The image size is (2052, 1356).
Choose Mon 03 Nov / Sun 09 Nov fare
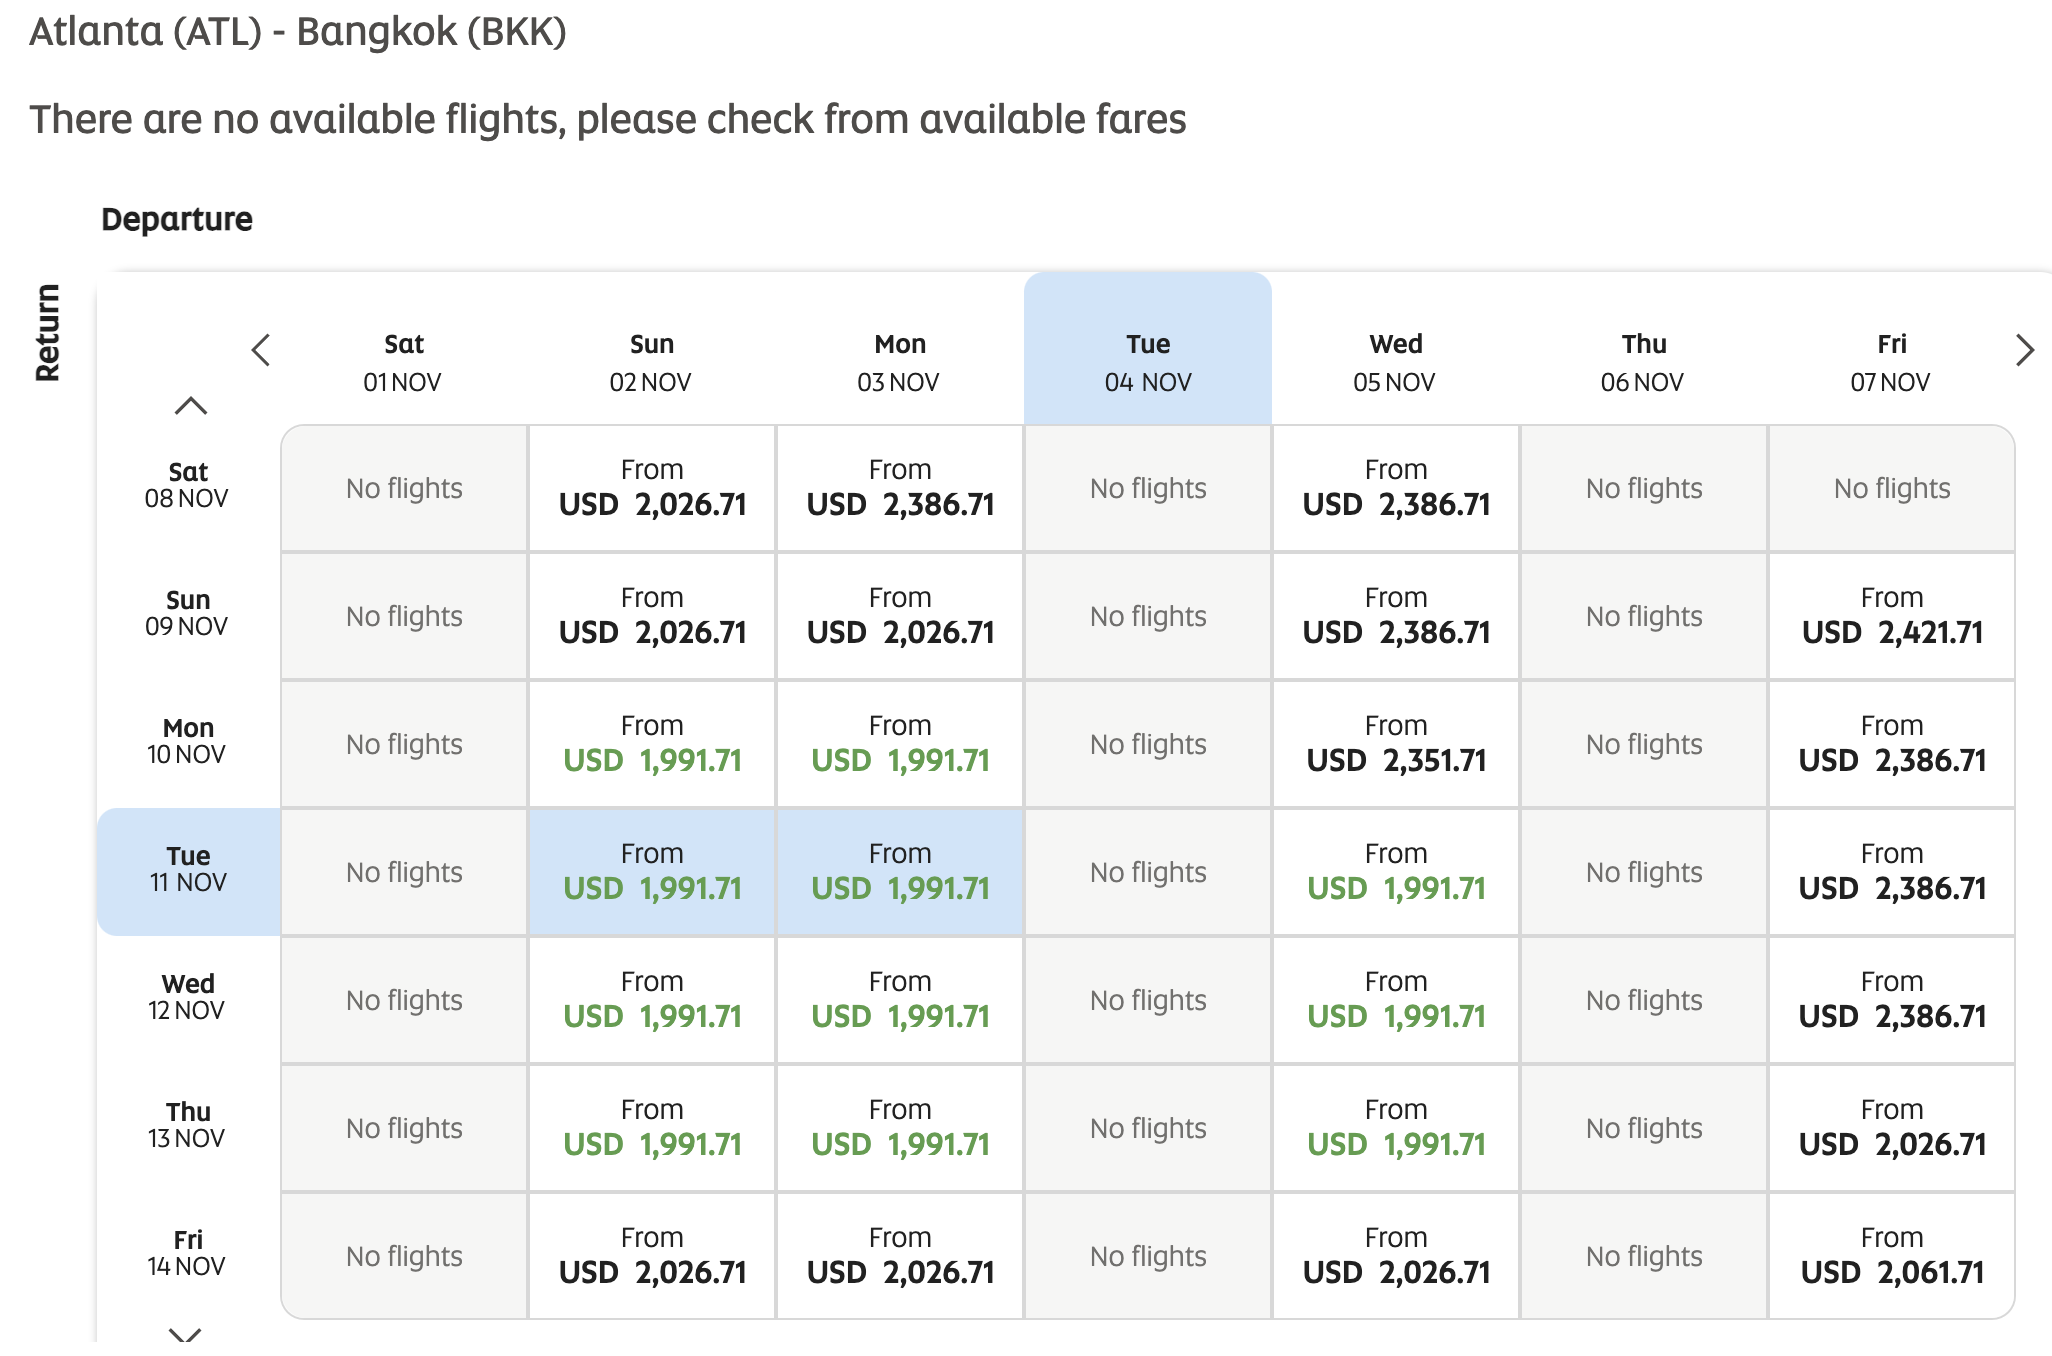tap(900, 616)
